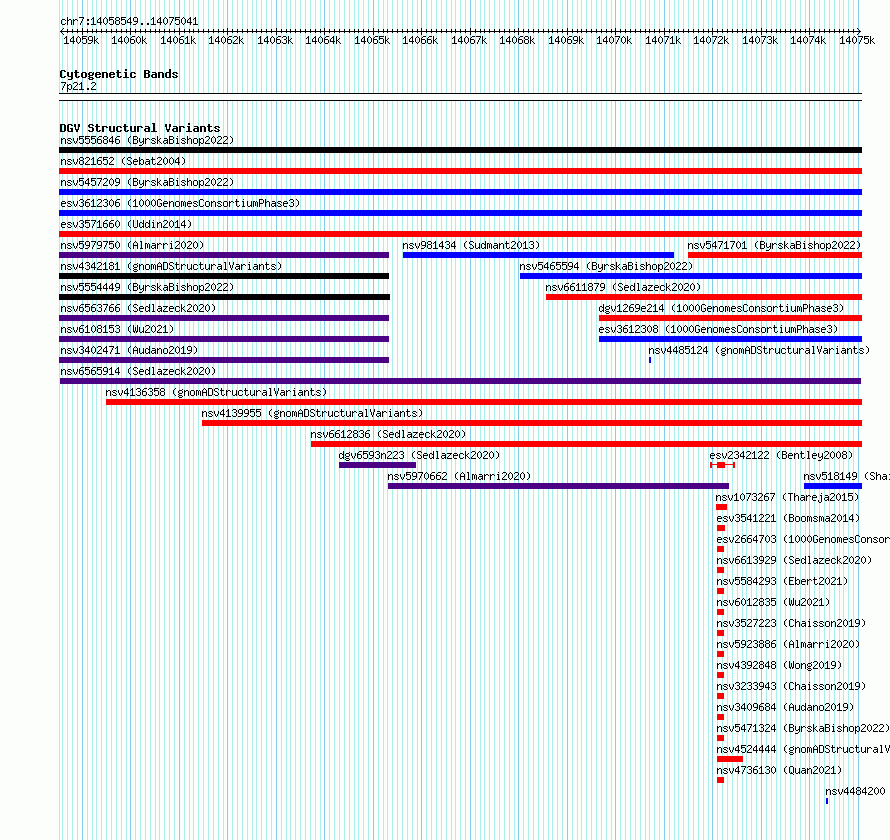The height and width of the screenshot is (840, 890).
Task: Open nsv6563766 (Sedlazeck2020) variant
Action: (x=138, y=308)
